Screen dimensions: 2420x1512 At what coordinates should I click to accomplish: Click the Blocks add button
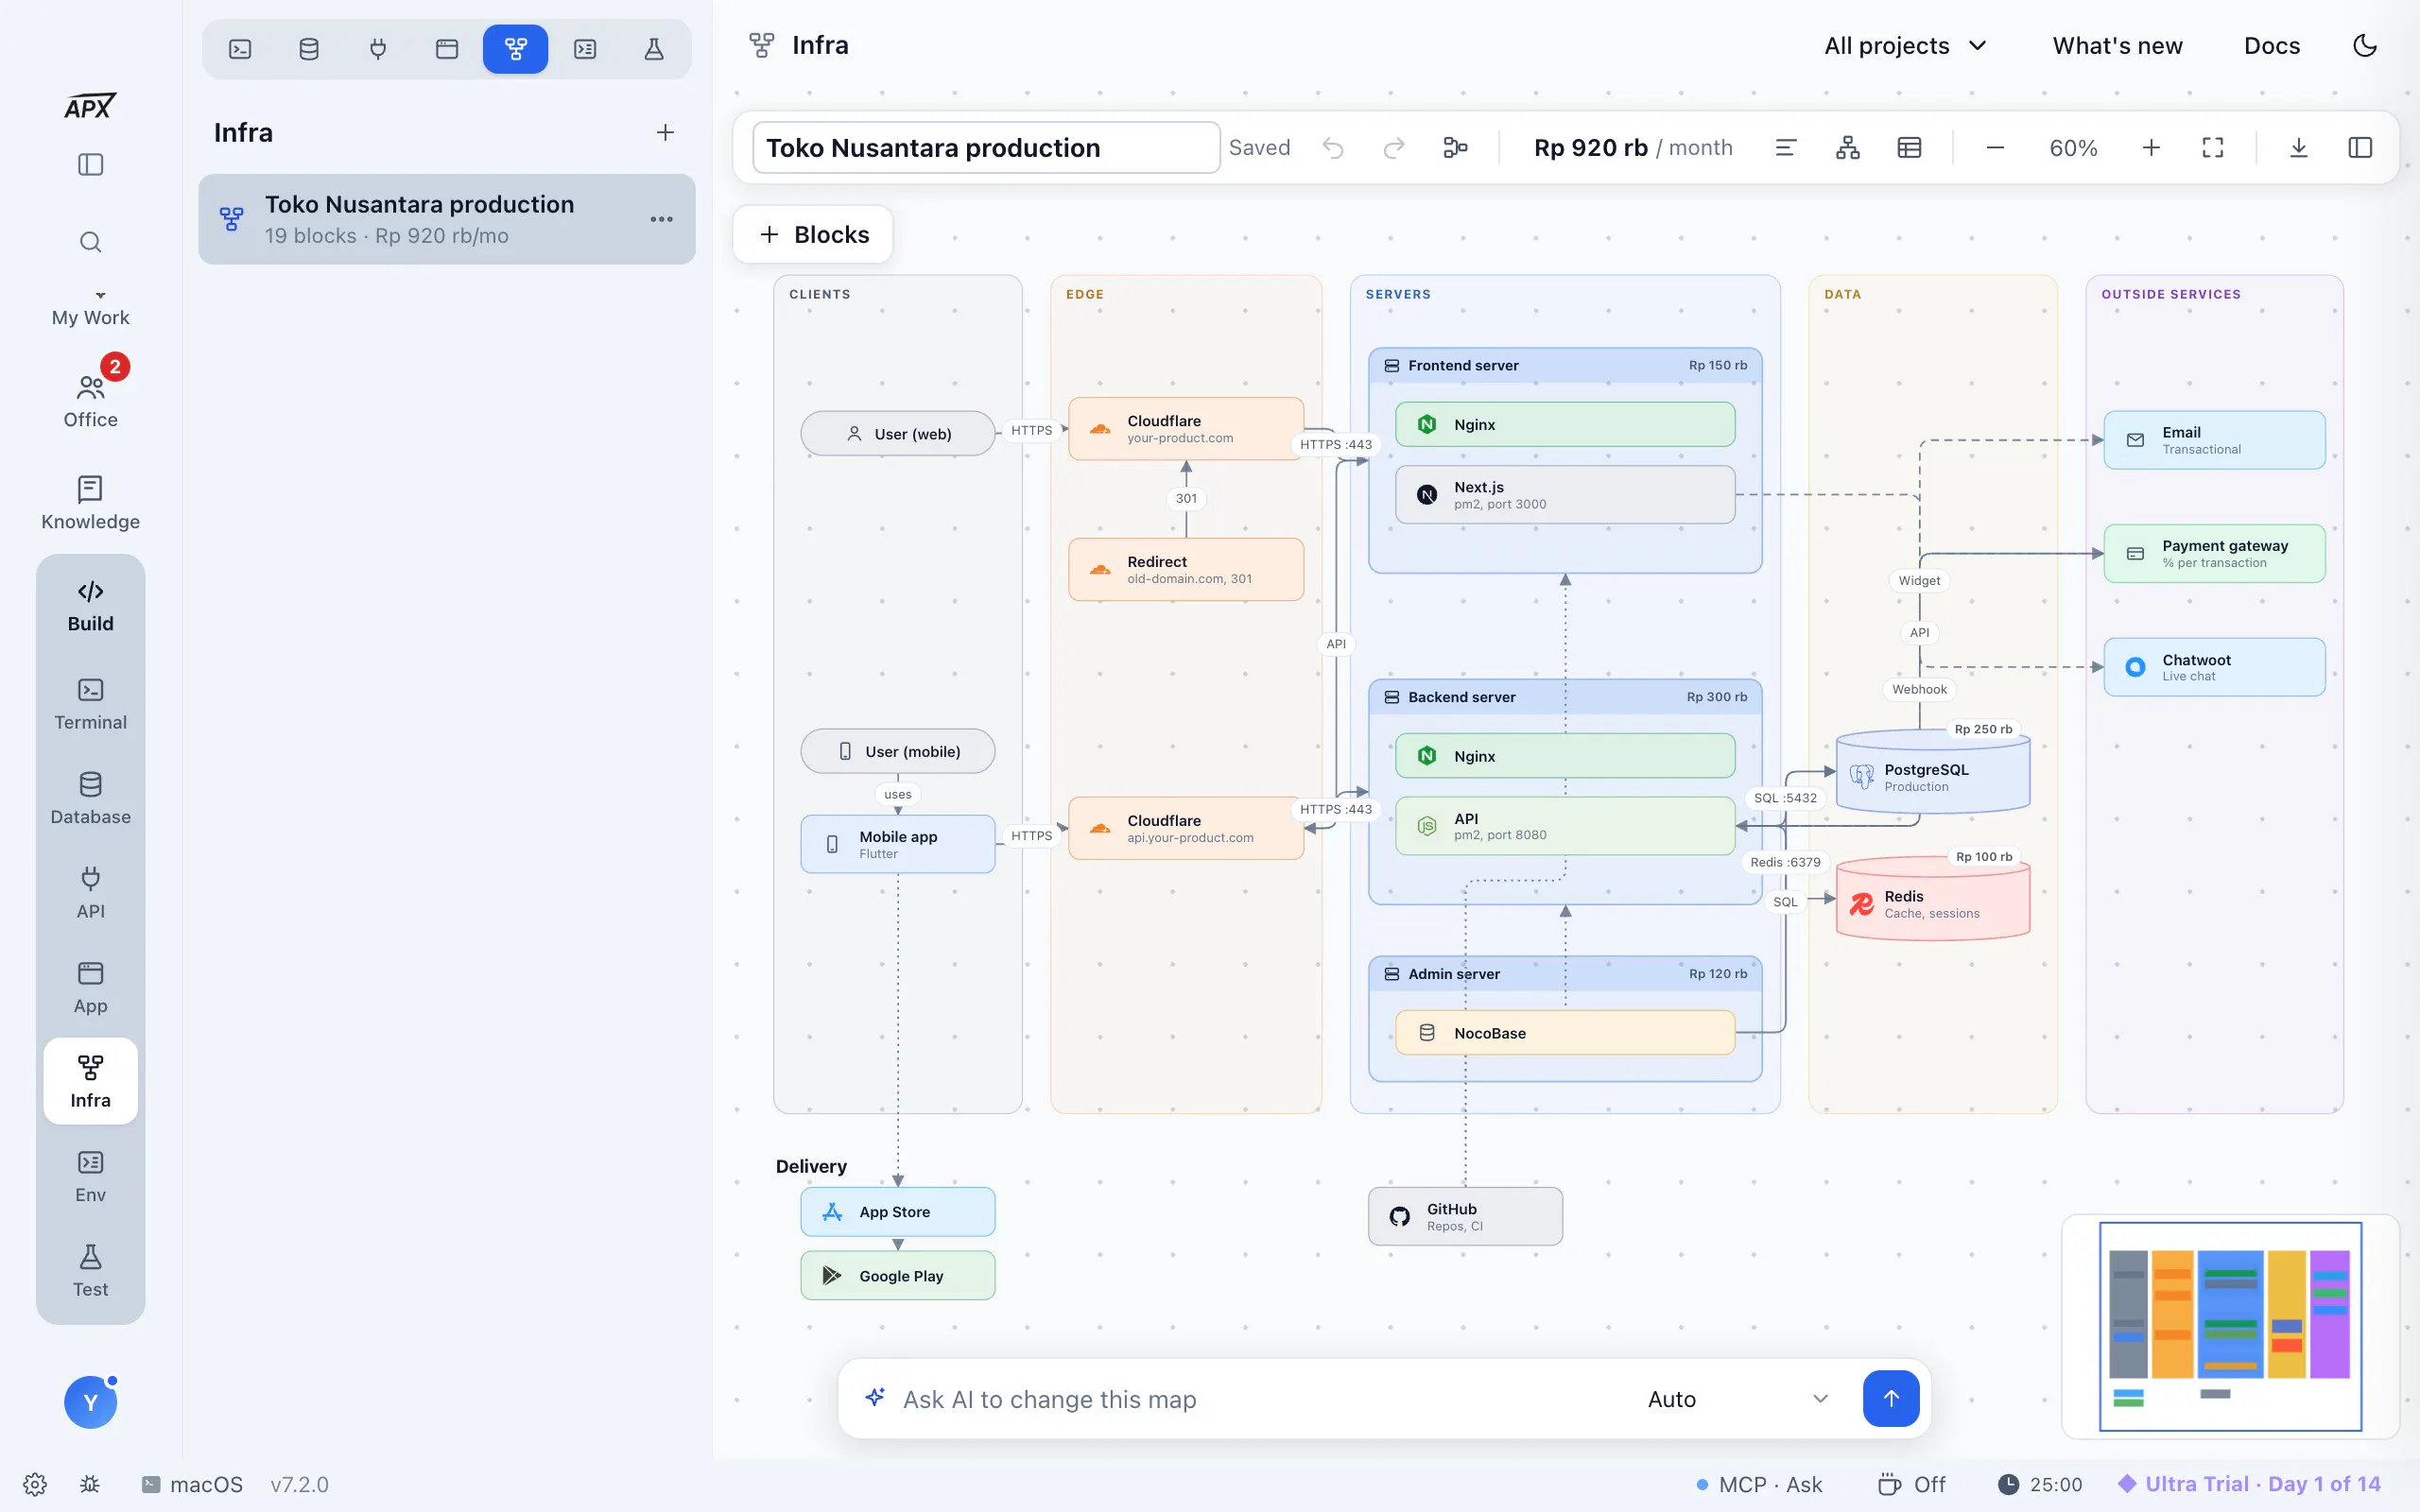pos(813,235)
